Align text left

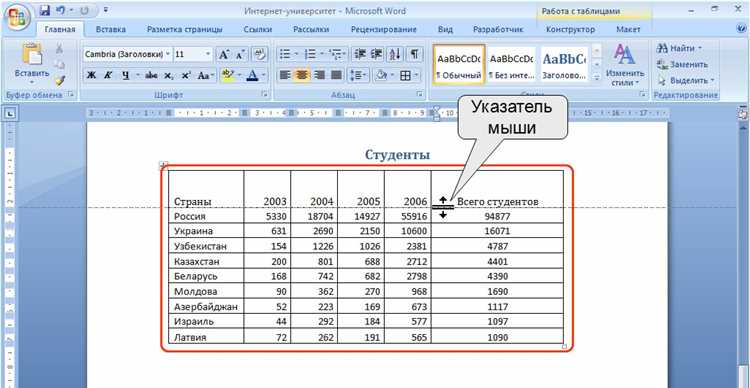click(285, 75)
